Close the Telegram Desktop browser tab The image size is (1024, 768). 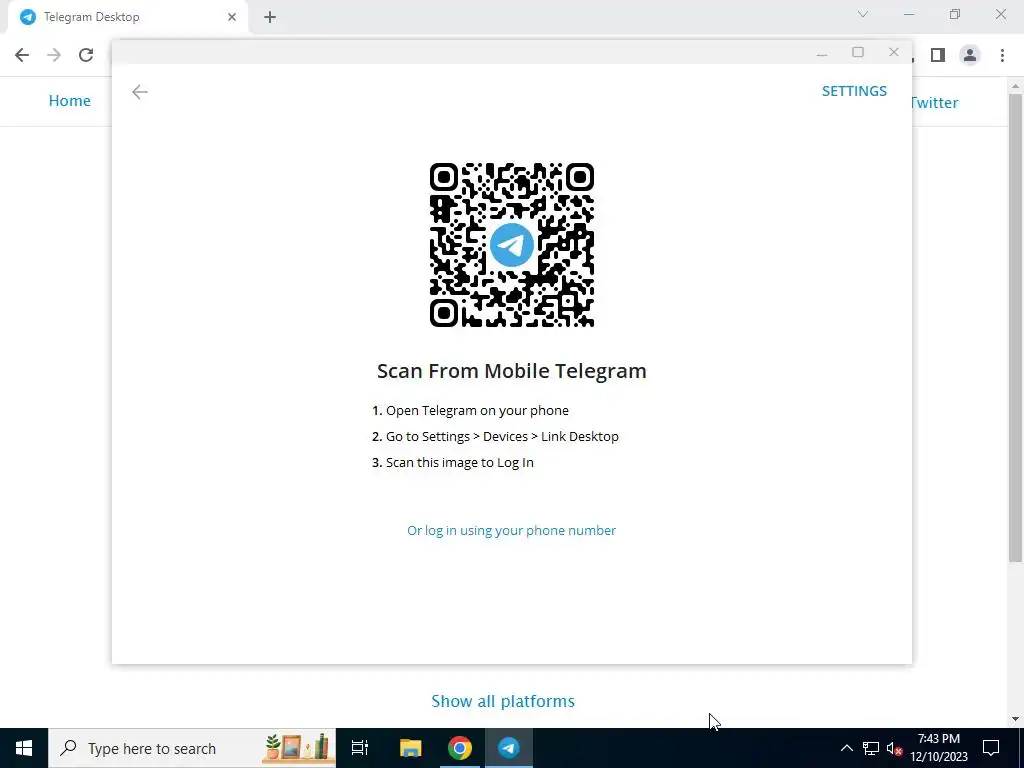pos(232,17)
